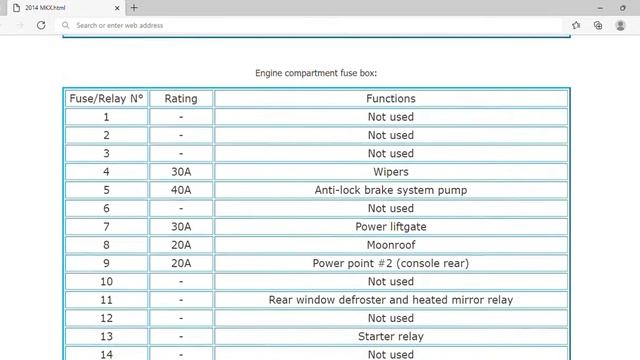Viewport: 640px width, 360px height.
Task: Click the search magnifier icon in address bar
Action: 65,25
